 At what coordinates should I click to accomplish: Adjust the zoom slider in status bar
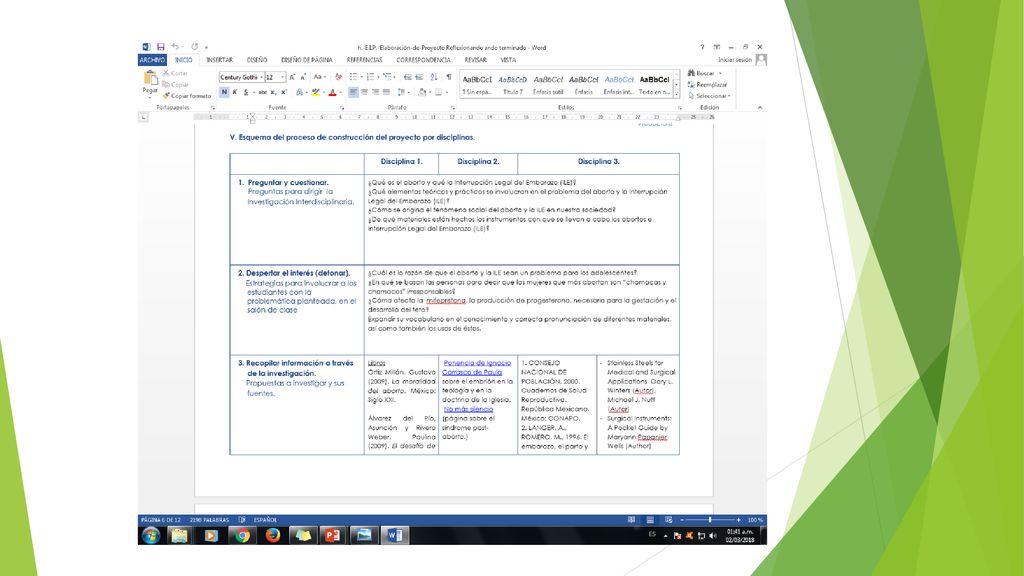click(710, 520)
